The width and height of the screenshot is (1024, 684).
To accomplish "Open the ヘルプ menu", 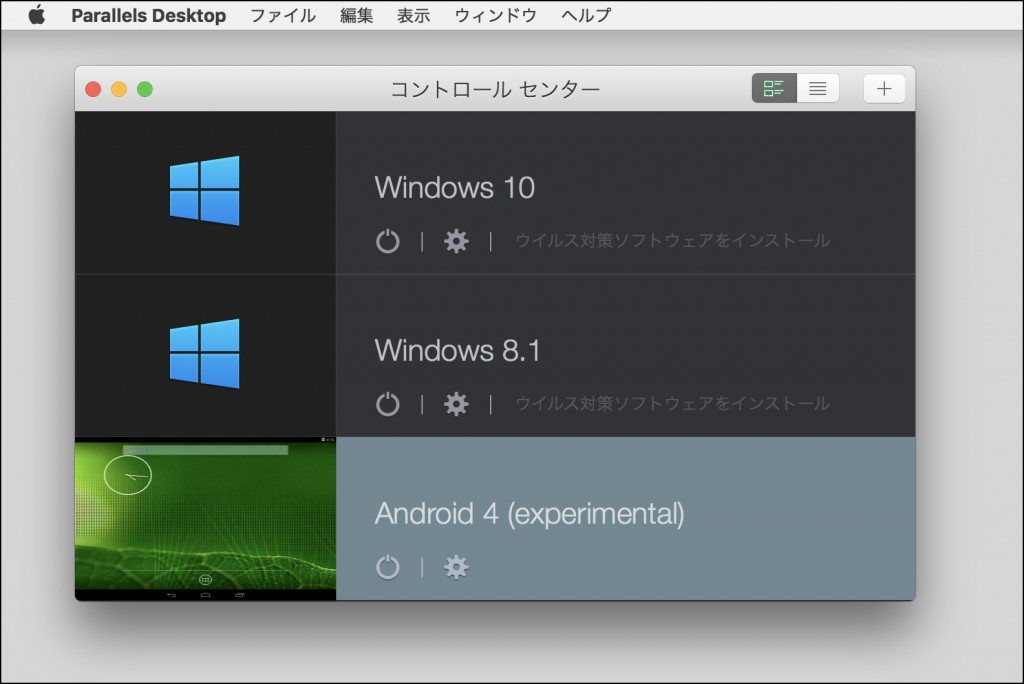I will 586,15.
